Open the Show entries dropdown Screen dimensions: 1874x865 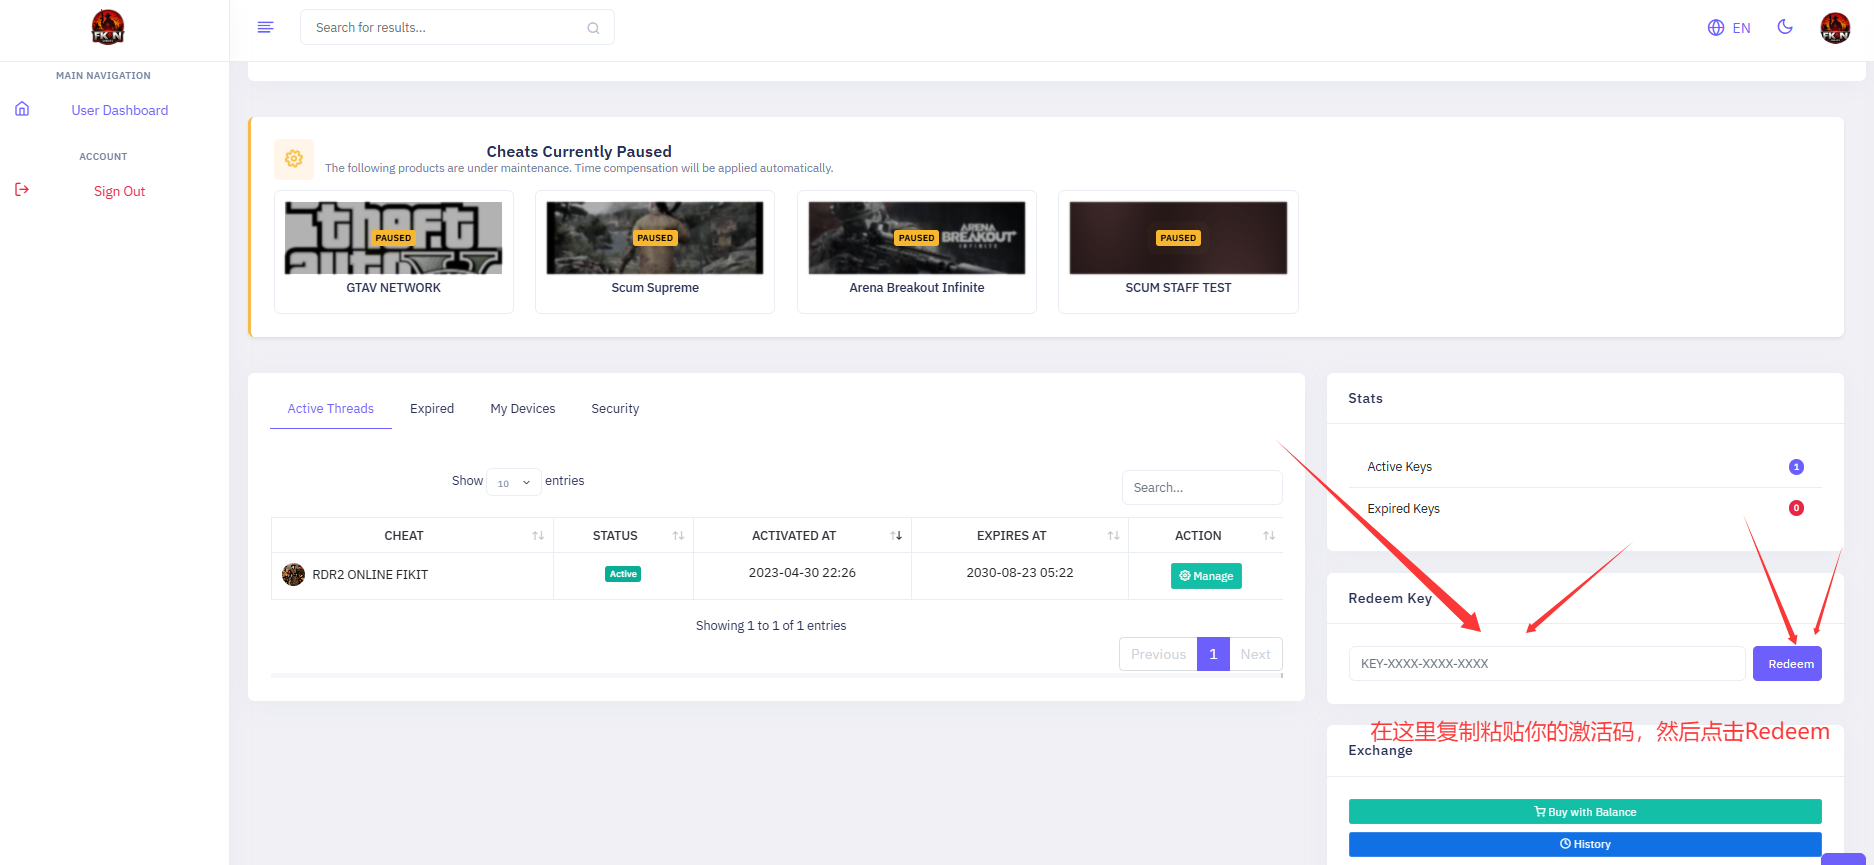tap(514, 482)
